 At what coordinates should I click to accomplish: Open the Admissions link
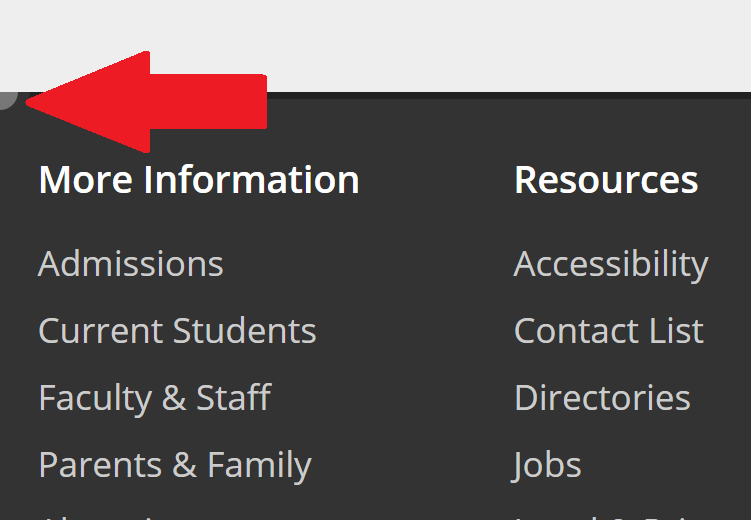click(130, 264)
